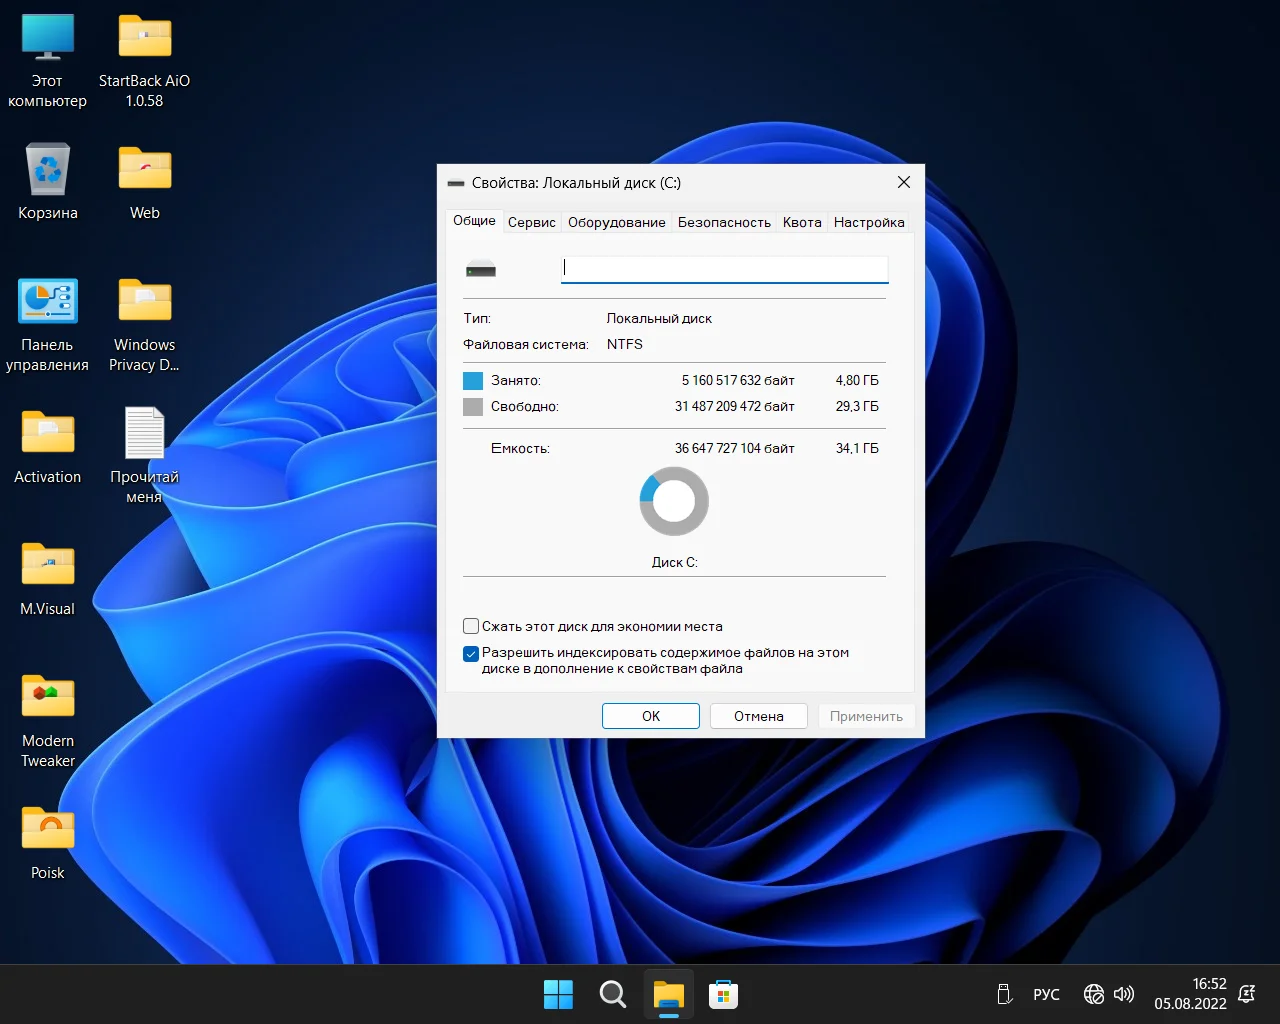
Task: Click the 29,3 ГБ free size
Action: pos(857,407)
